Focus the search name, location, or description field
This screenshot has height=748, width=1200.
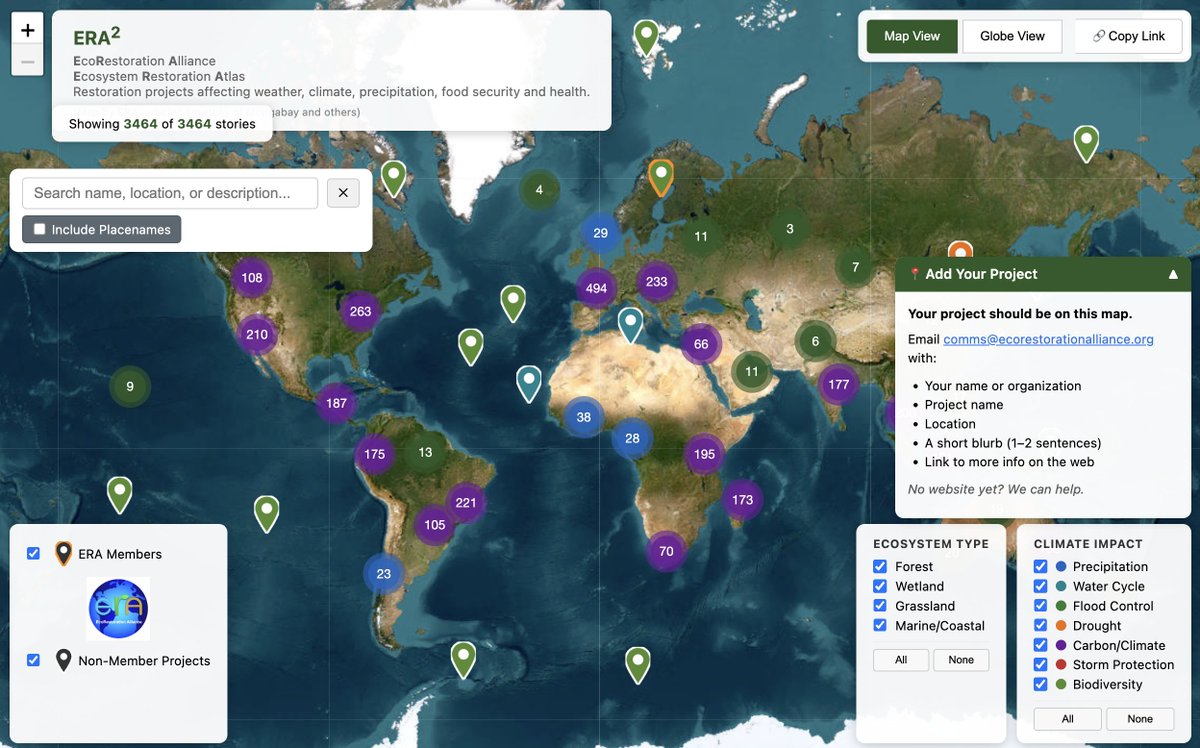coord(170,193)
